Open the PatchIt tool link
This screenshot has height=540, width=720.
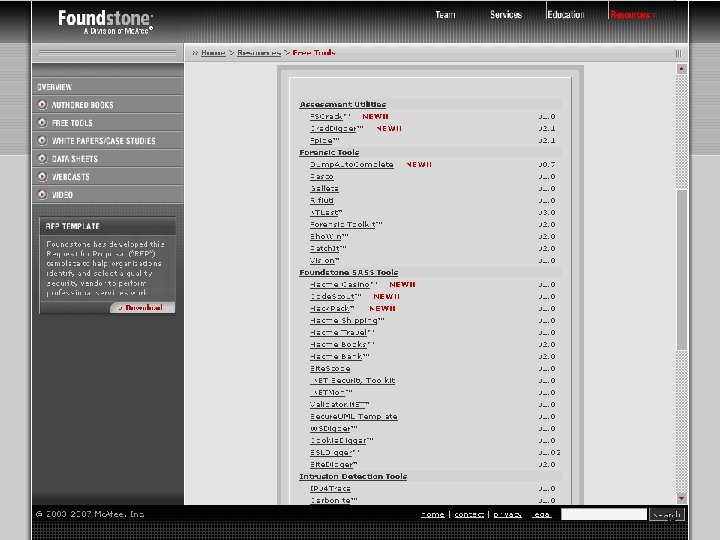click(x=325, y=248)
